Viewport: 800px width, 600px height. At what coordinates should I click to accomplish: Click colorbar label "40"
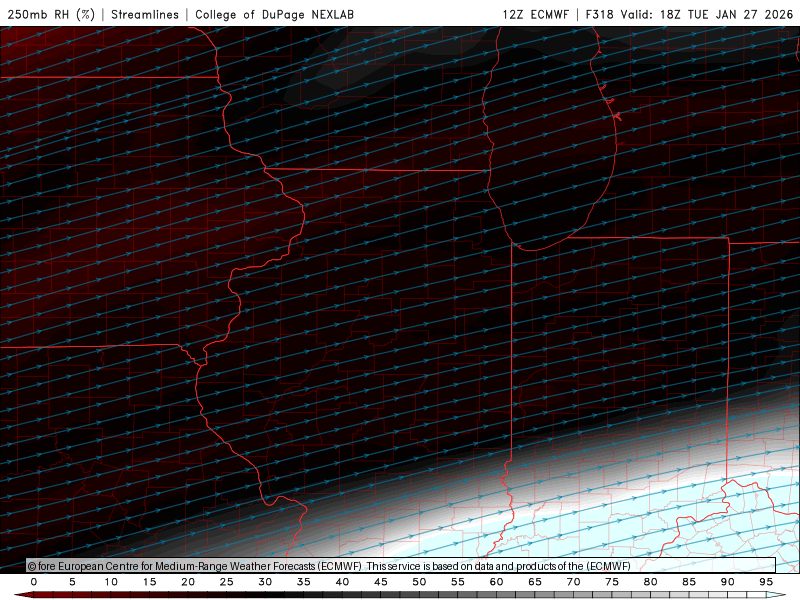tap(342, 582)
